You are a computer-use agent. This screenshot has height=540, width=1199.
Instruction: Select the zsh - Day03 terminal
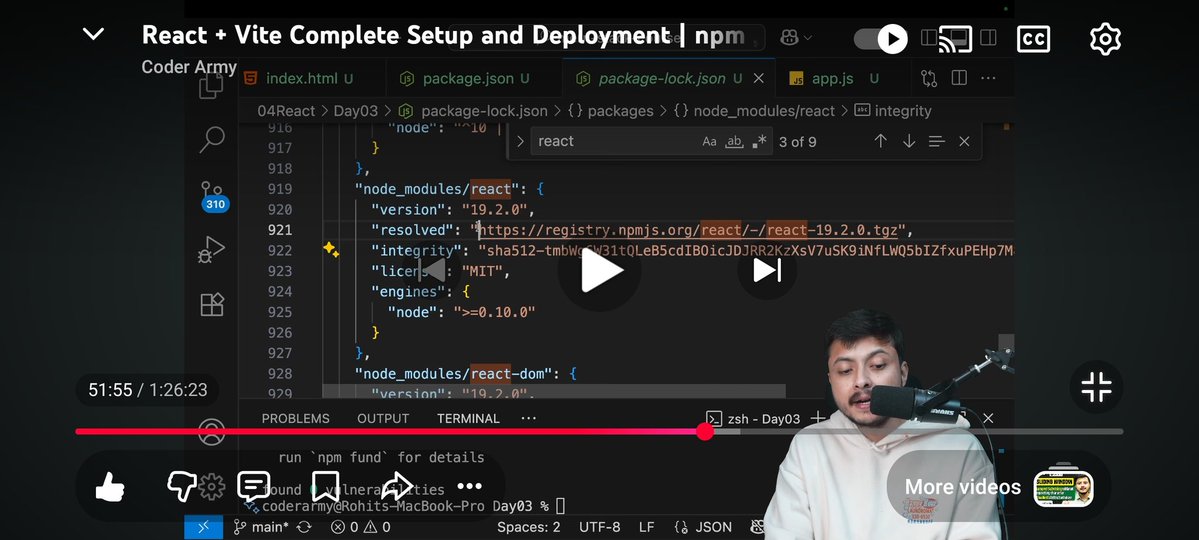pos(753,418)
